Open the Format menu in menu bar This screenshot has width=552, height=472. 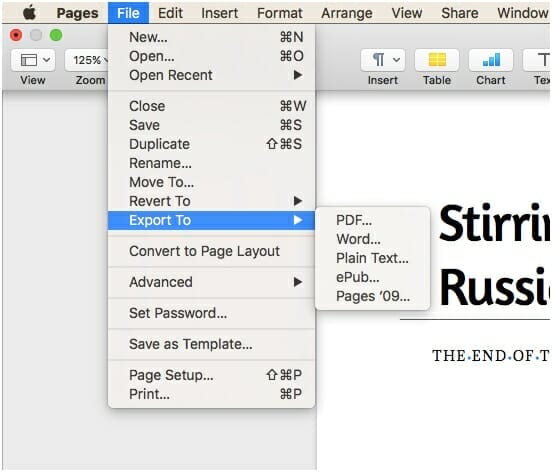pyautogui.click(x=280, y=13)
